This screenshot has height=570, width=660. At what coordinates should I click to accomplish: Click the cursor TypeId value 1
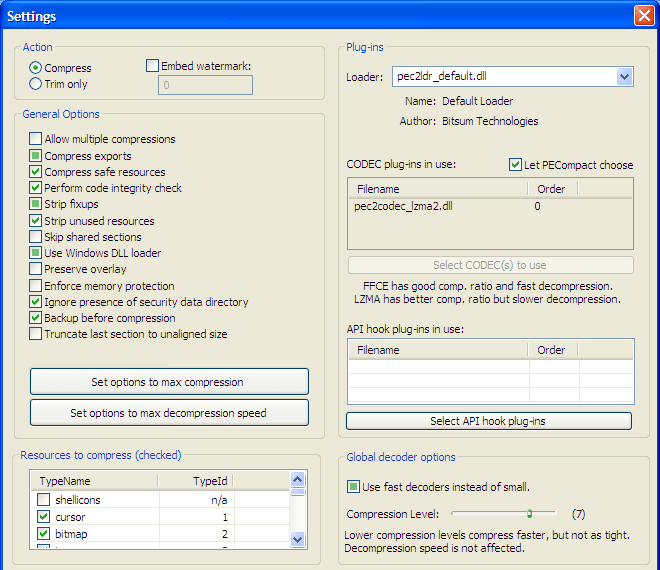[x=225, y=517]
